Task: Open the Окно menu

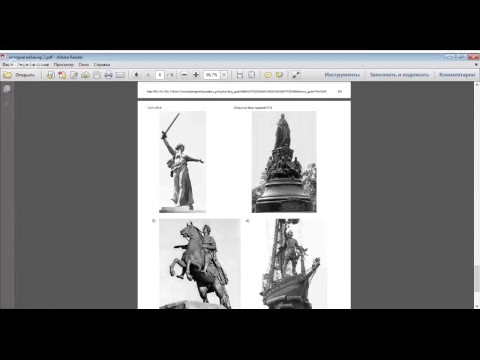Action: click(x=84, y=65)
